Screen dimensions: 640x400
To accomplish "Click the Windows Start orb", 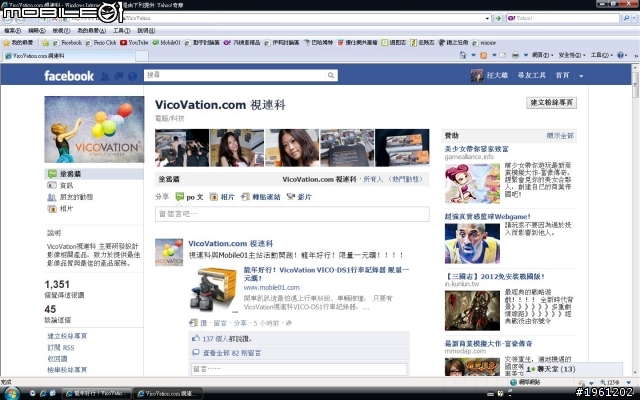I will pyautogui.click(x=11, y=393).
